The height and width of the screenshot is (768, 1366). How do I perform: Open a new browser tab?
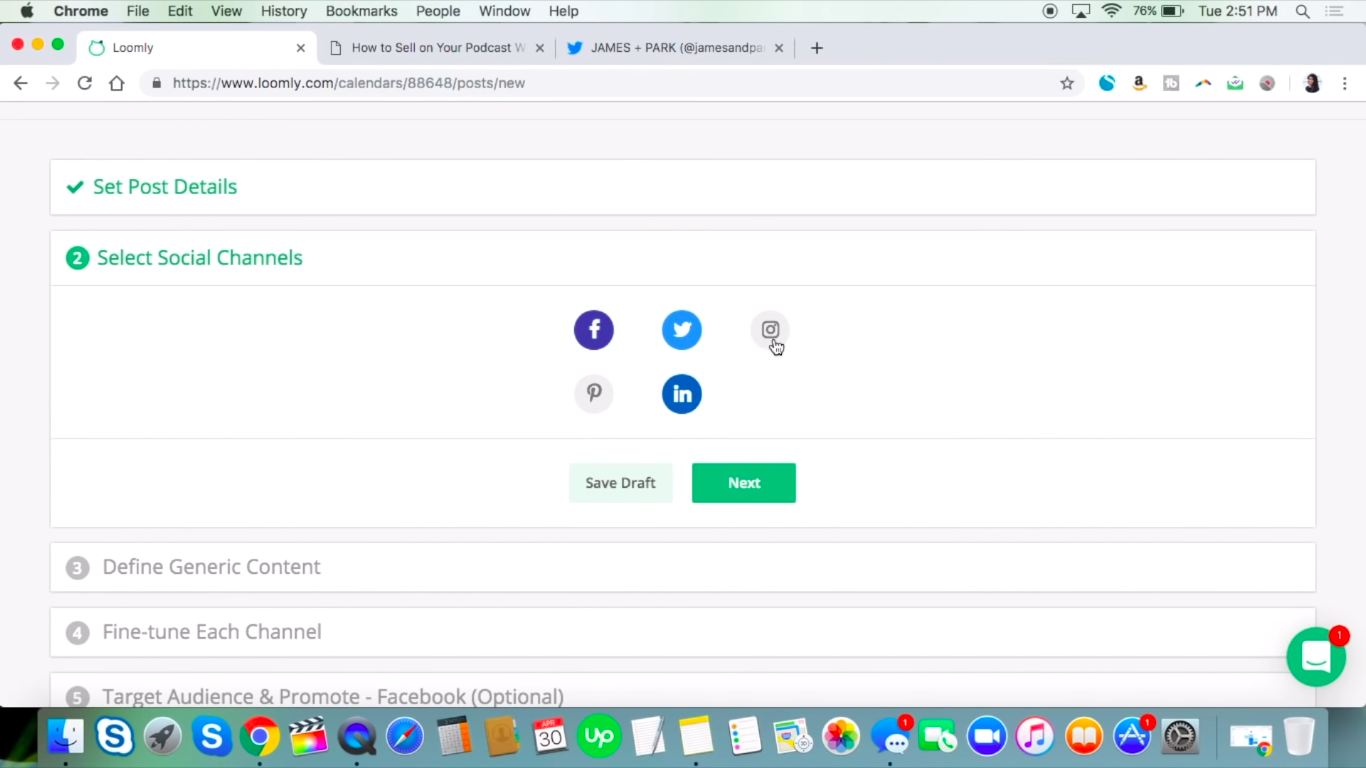point(817,48)
